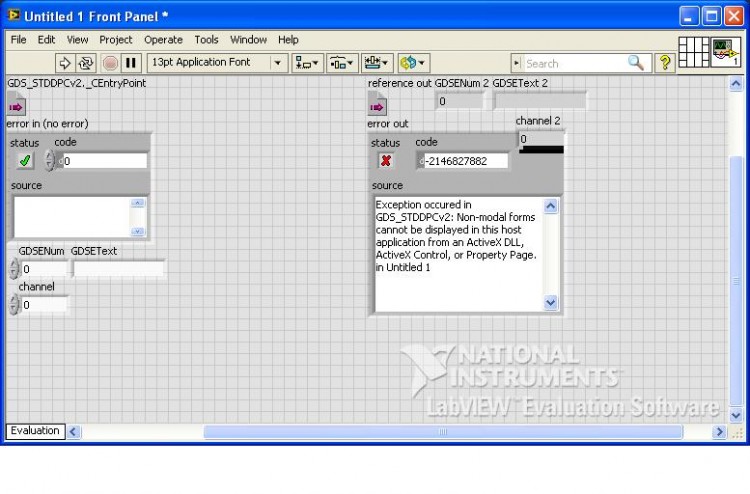Open the Distribute Objects dropdown
The width and height of the screenshot is (750, 494).
(342, 63)
